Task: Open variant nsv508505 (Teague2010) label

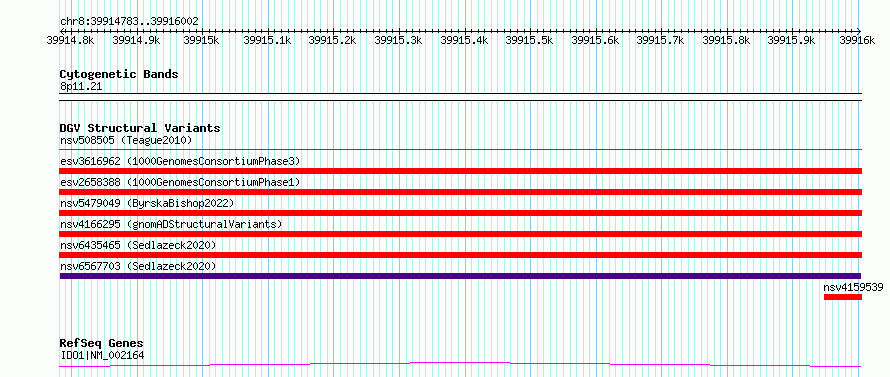Action: coord(126,140)
